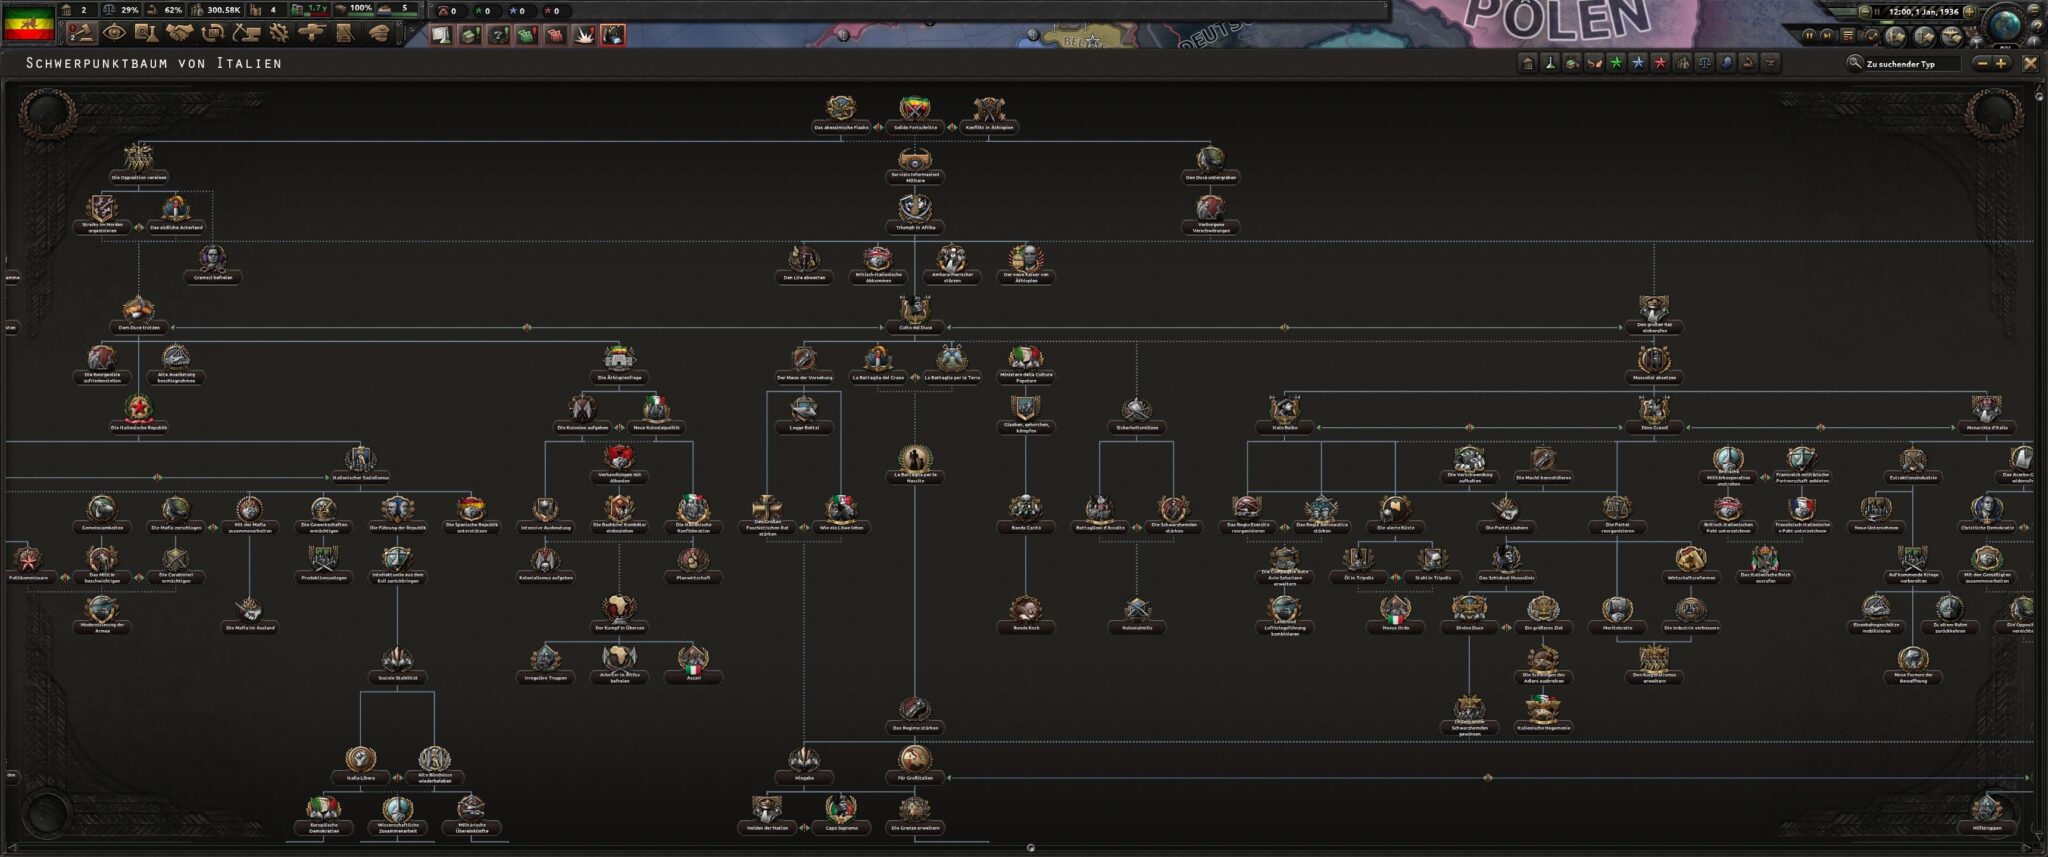
Task: Increase game speed with plus button
Action: [1970, 12]
